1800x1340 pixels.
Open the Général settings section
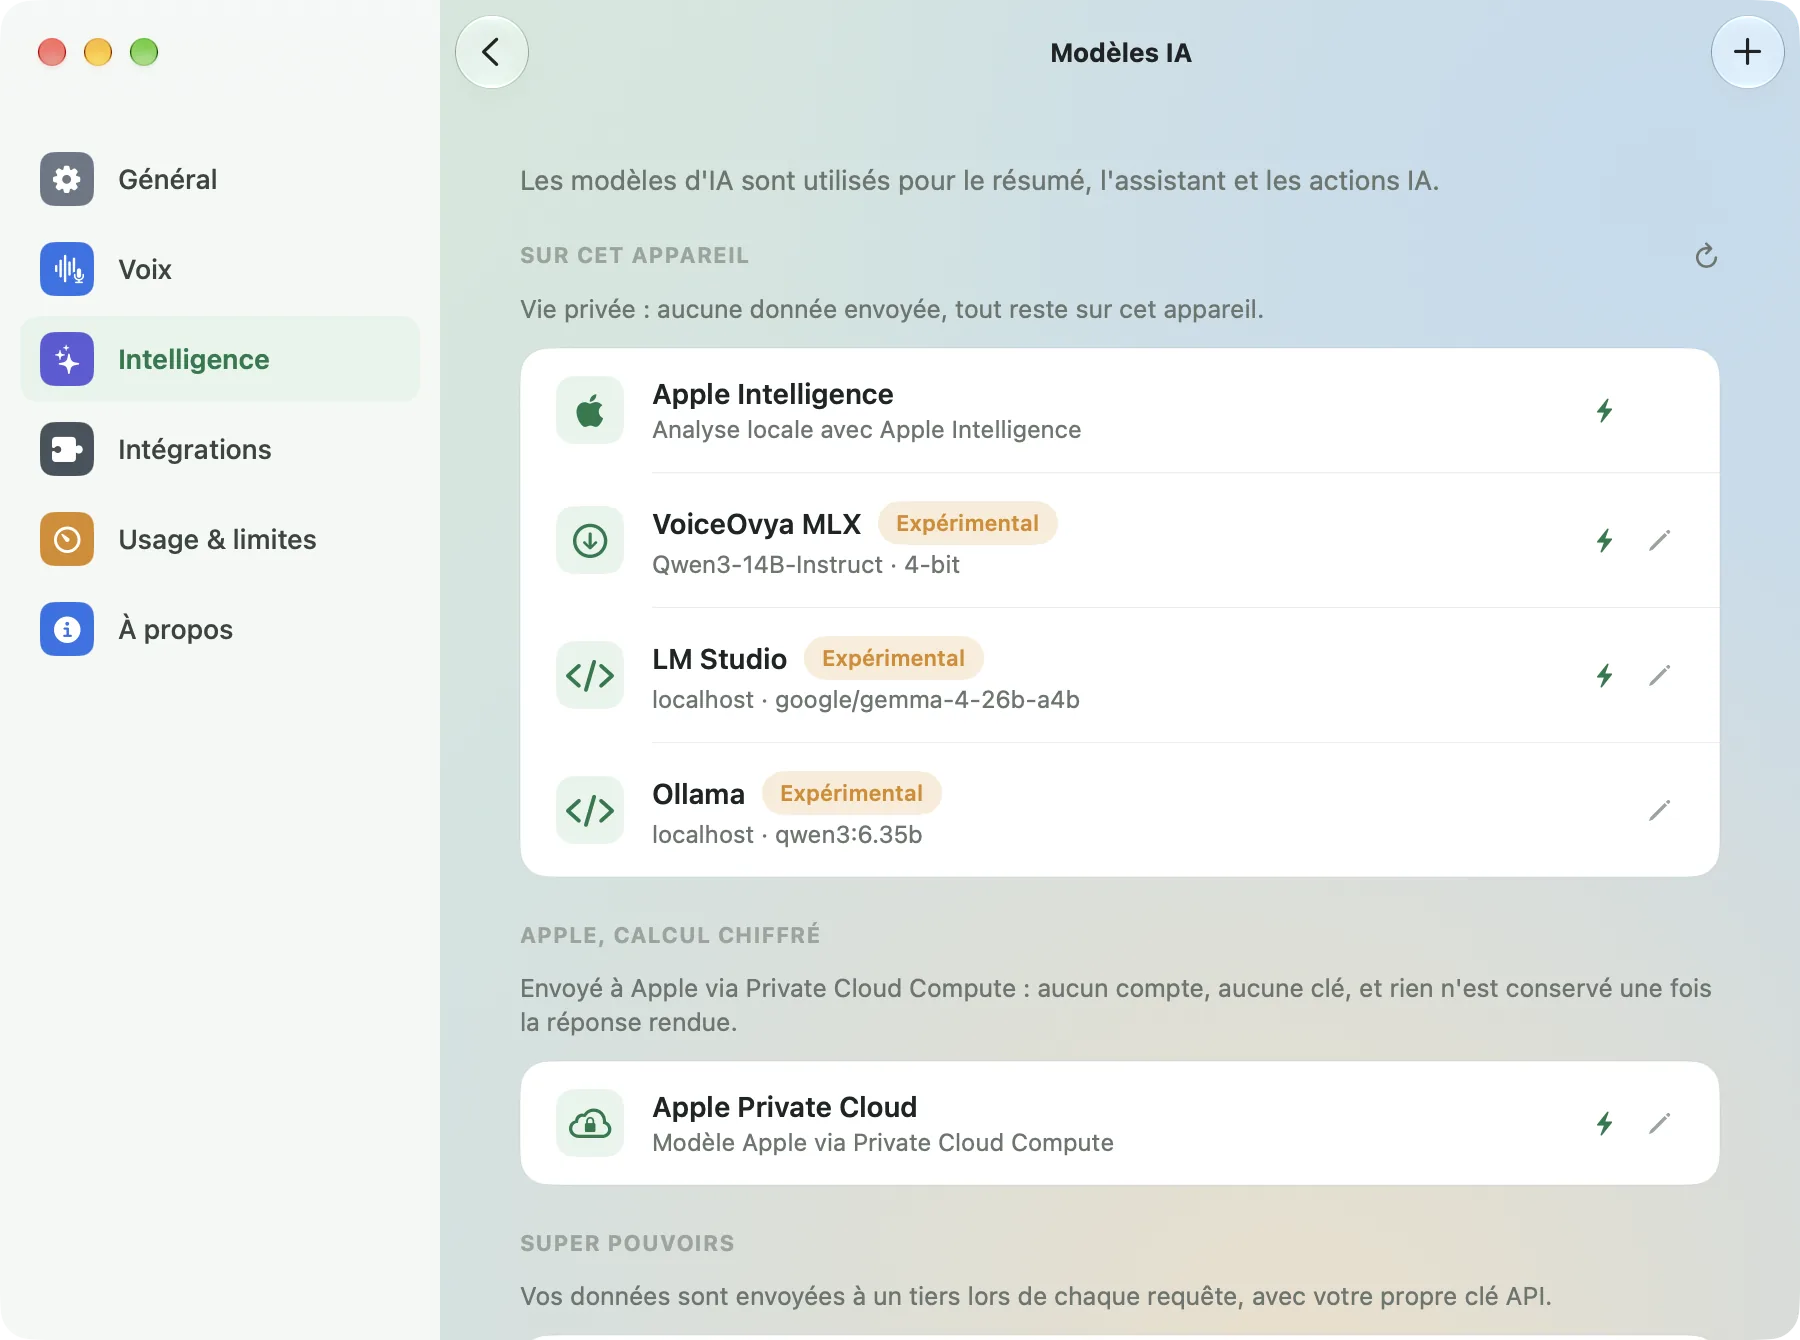(x=220, y=179)
